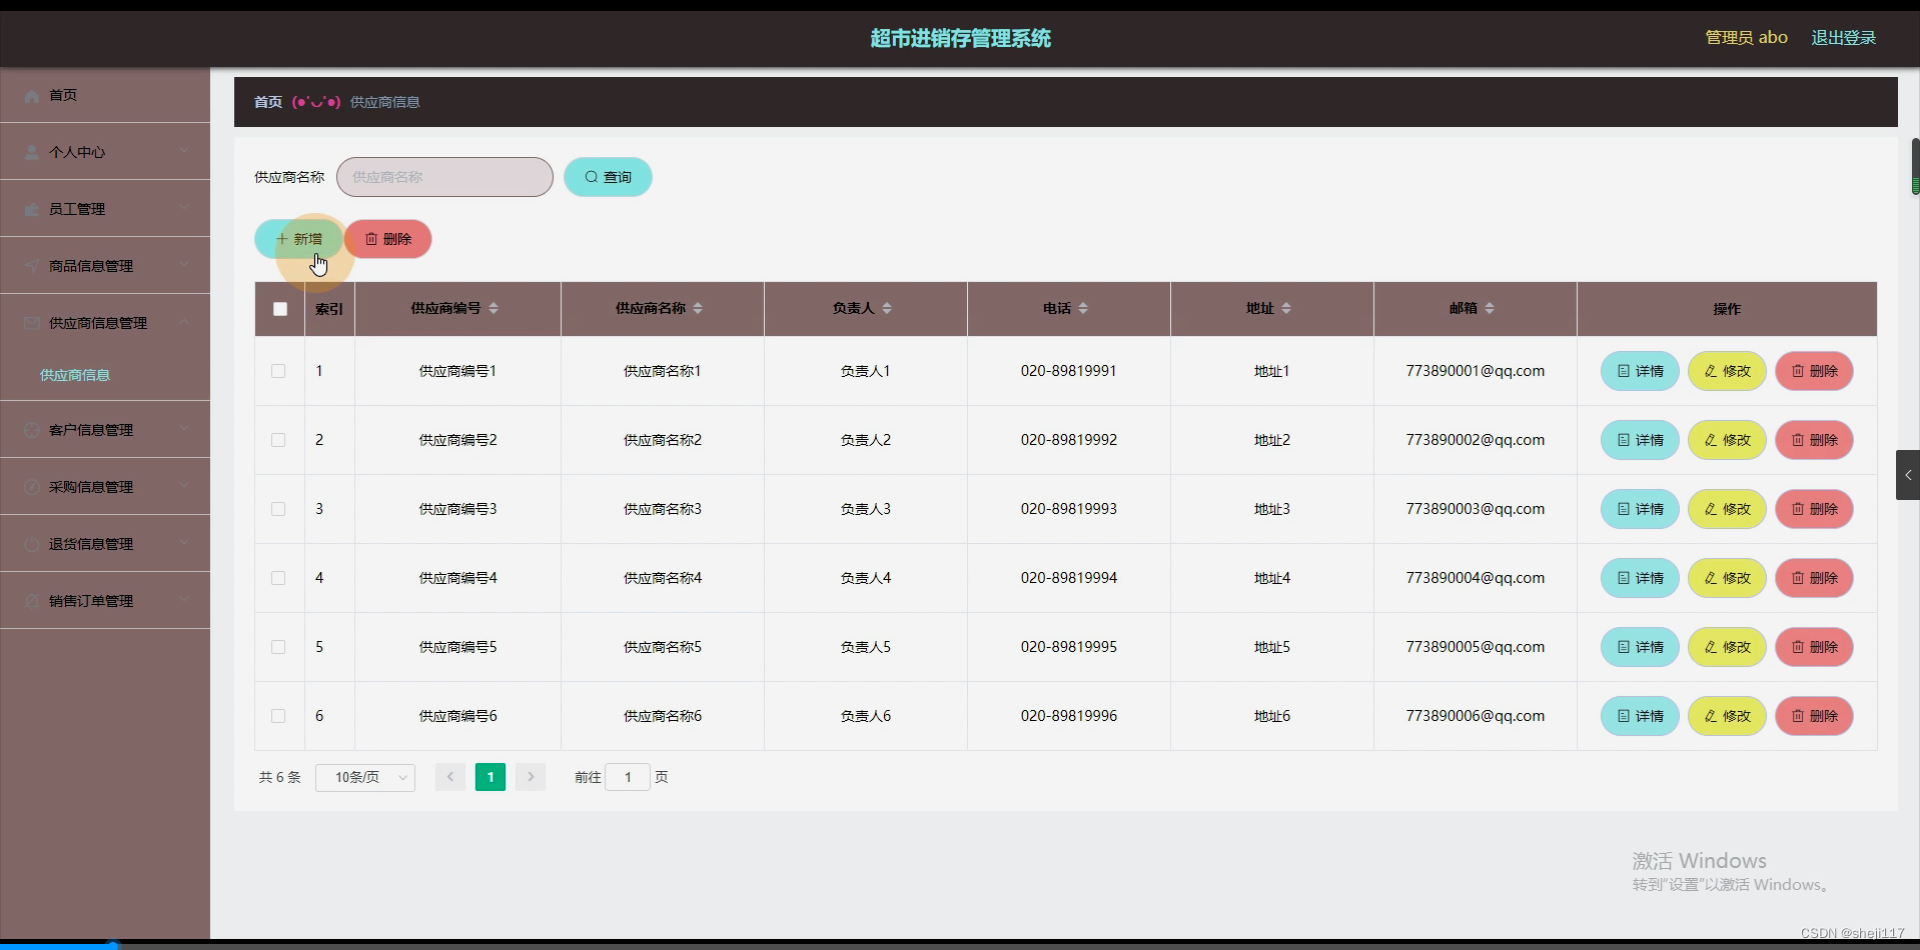Open the 销售订单管理 sidebar menu
Screen dimensions: 1920x950
pos(105,601)
